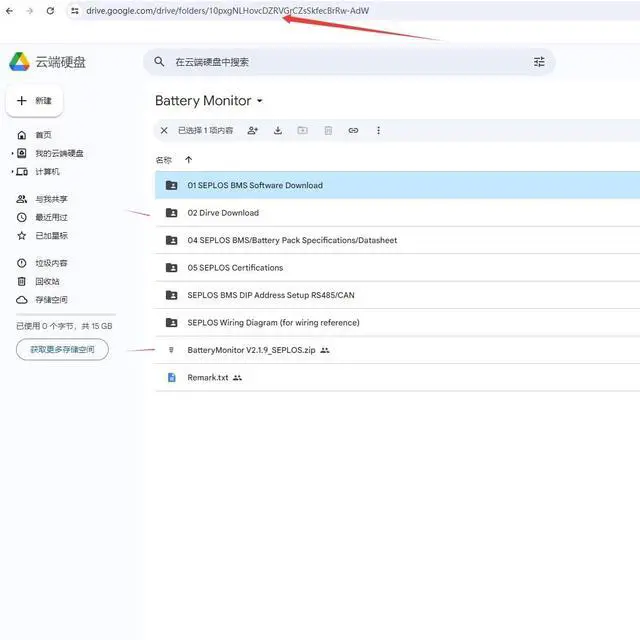Click the name column sort arrow
Image resolution: width=640 pixels, height=640 pixels.
[x=188, y=160]
